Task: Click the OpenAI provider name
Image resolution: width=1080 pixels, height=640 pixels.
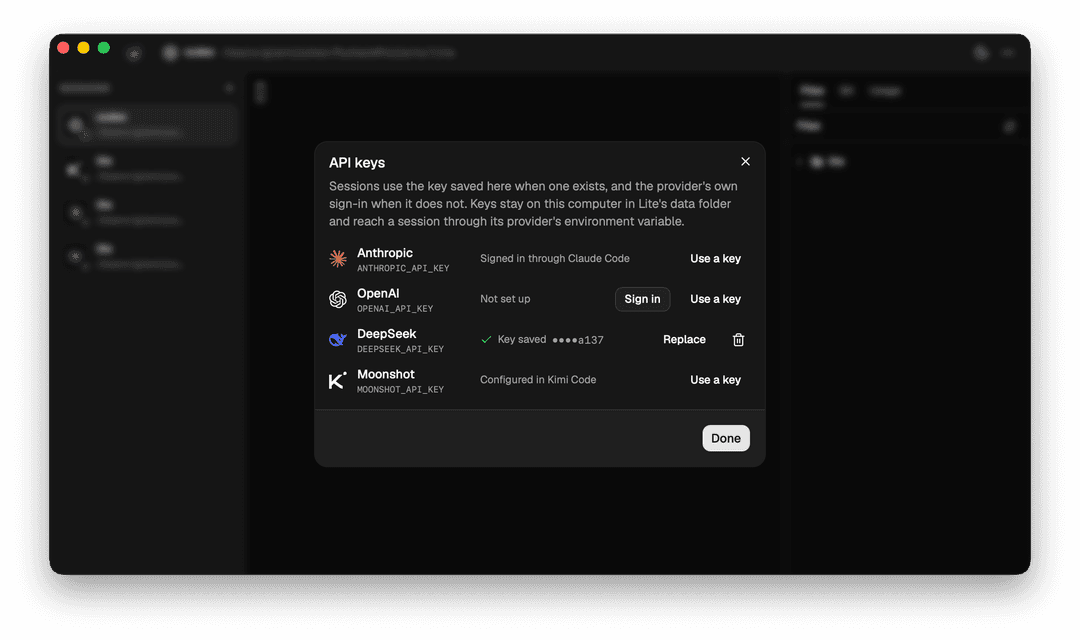Action: coord(378,293)
